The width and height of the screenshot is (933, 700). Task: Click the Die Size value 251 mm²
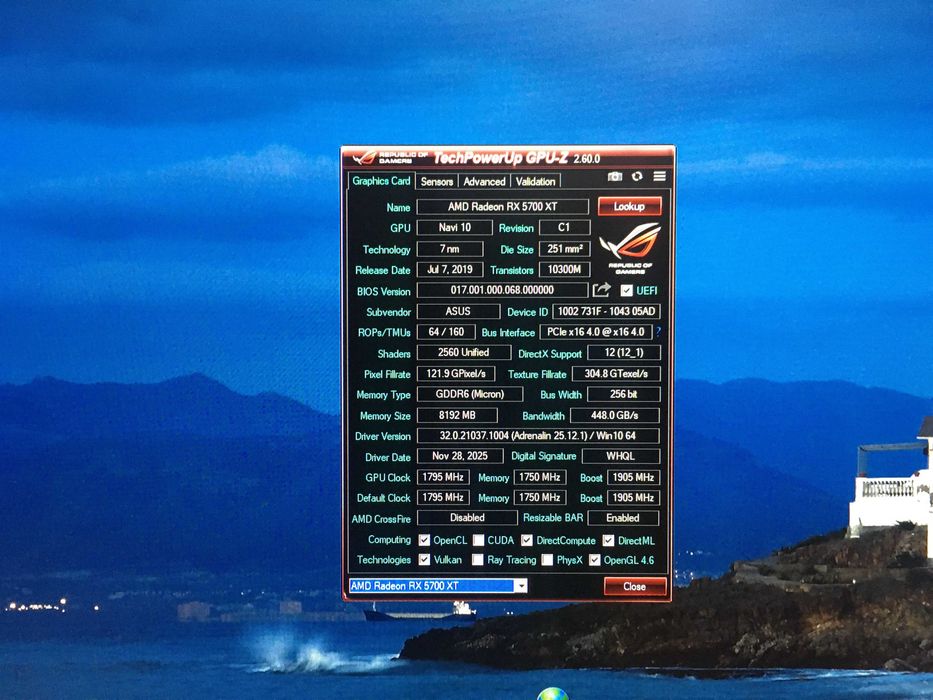click(x=565, y=249)
